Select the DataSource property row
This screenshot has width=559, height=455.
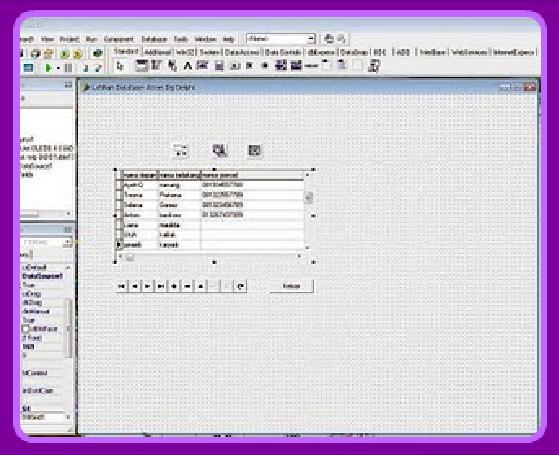43,276
